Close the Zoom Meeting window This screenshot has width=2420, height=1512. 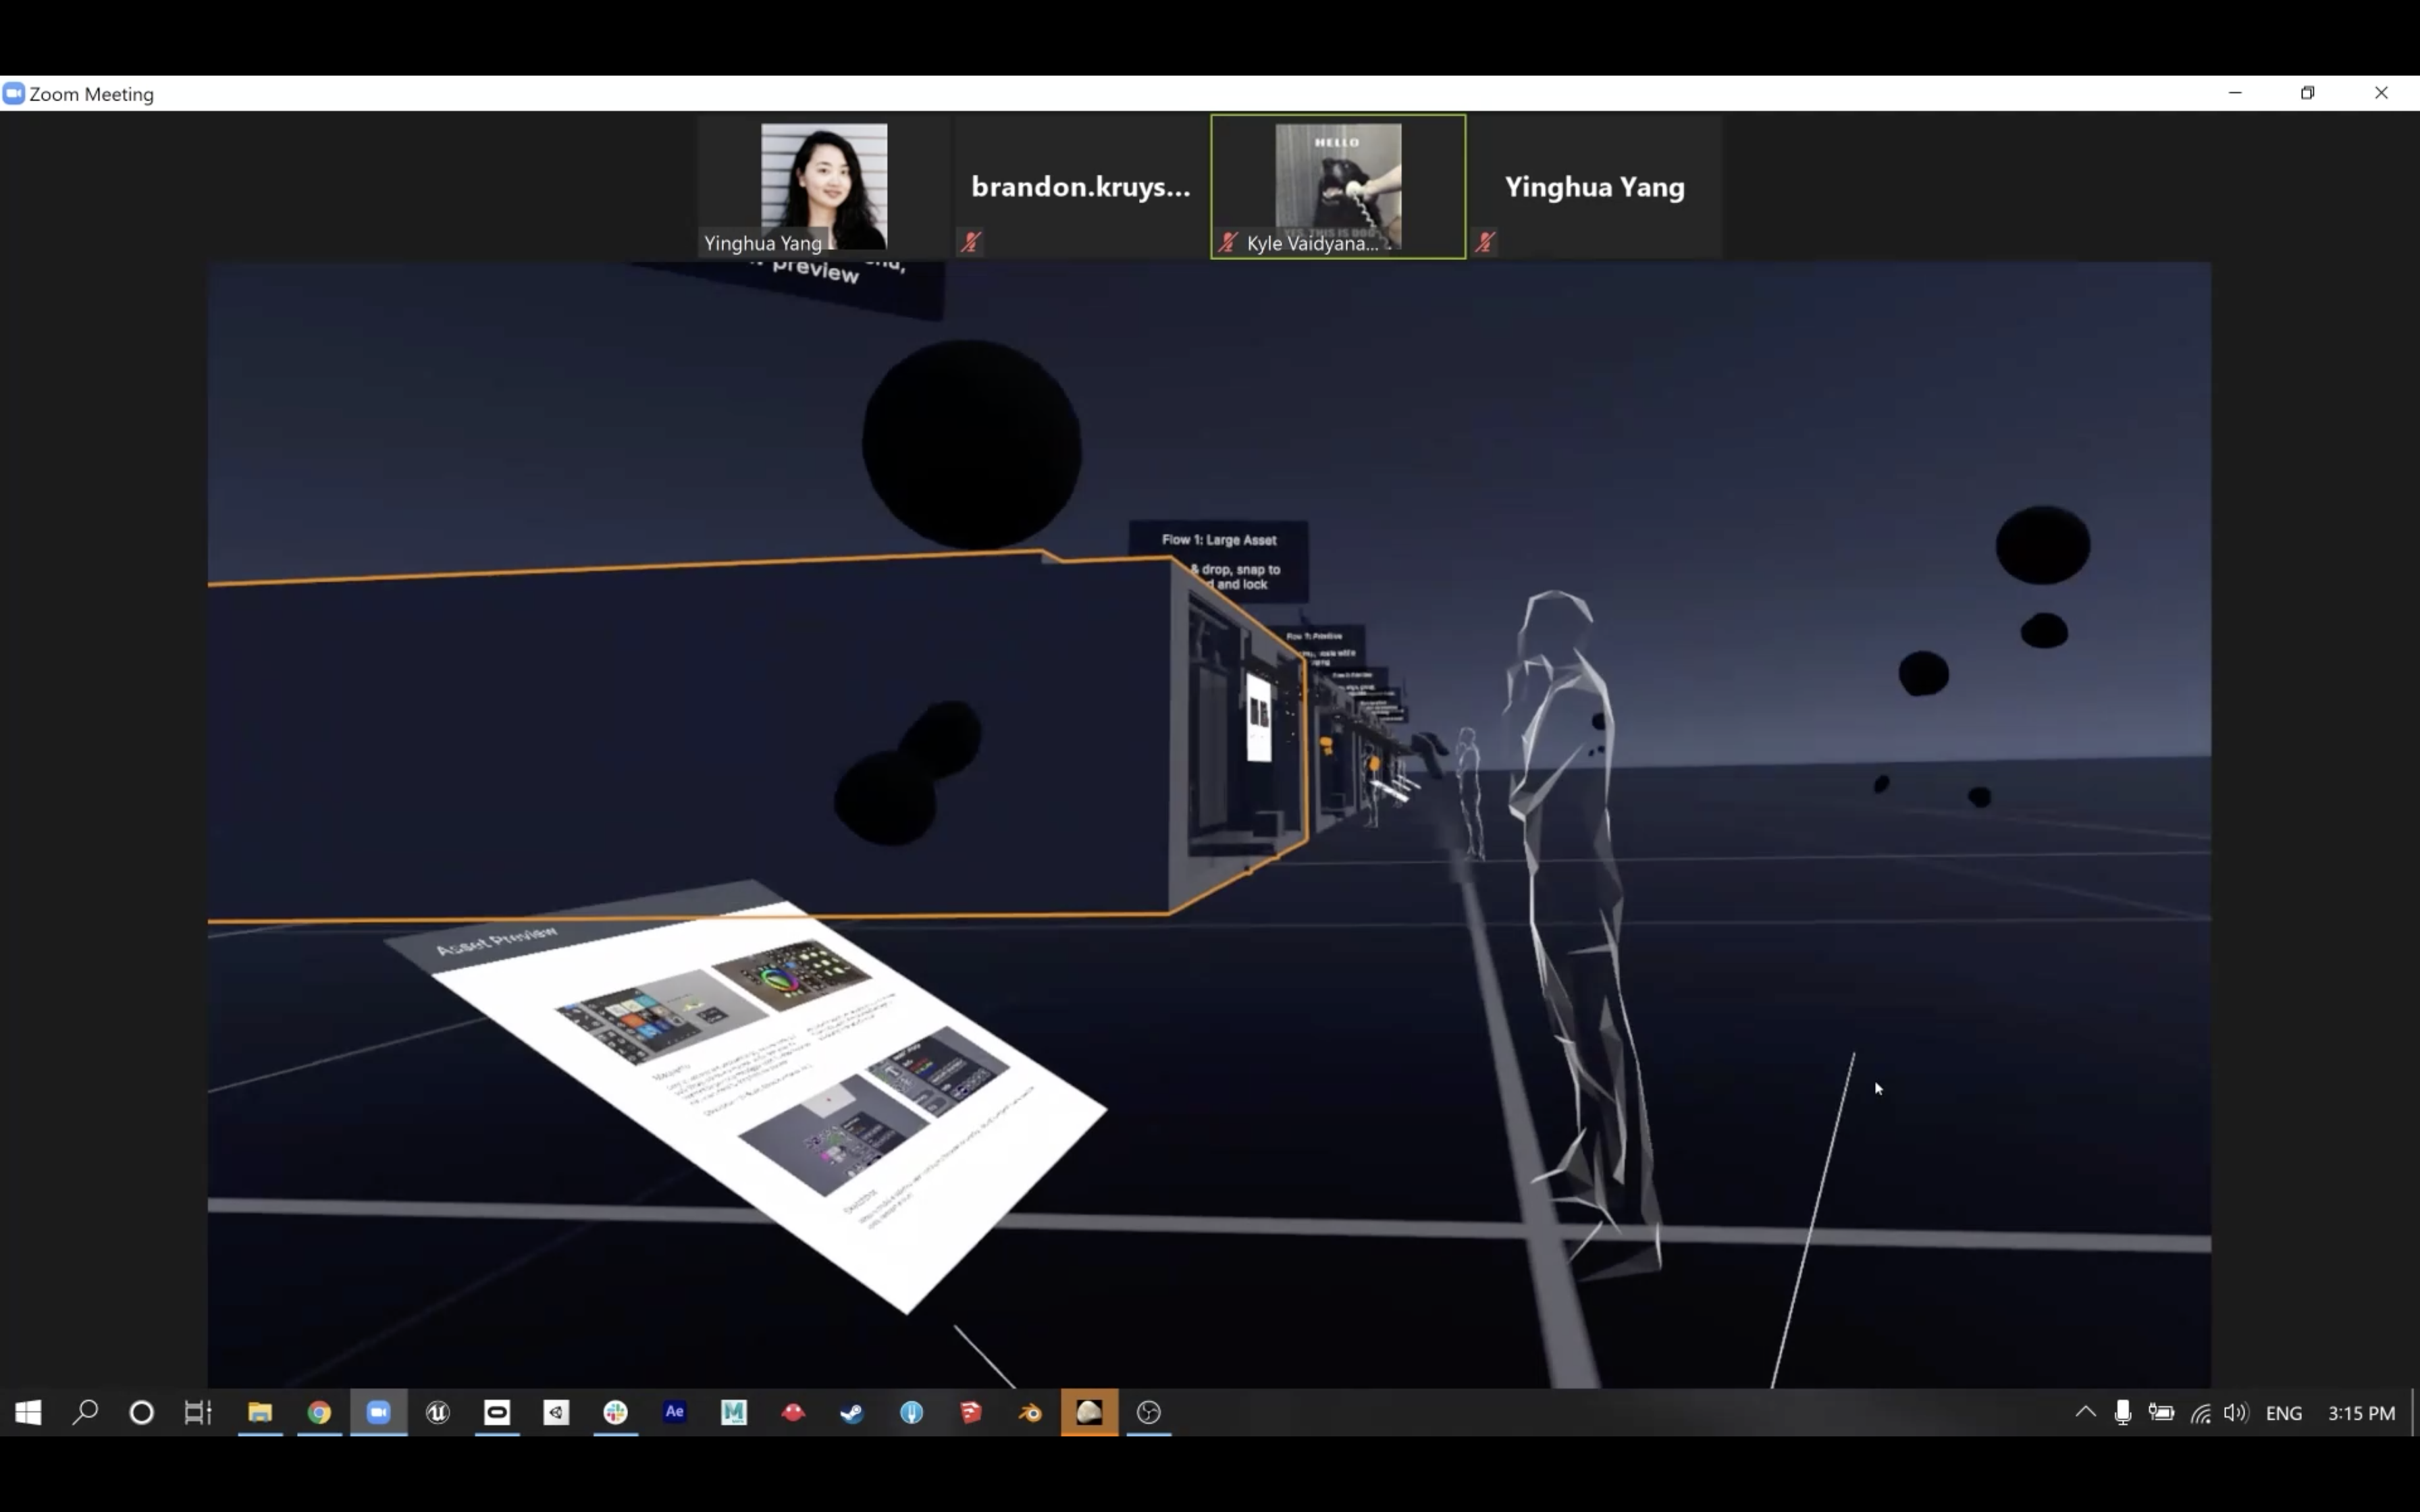tap(2381, 93)
